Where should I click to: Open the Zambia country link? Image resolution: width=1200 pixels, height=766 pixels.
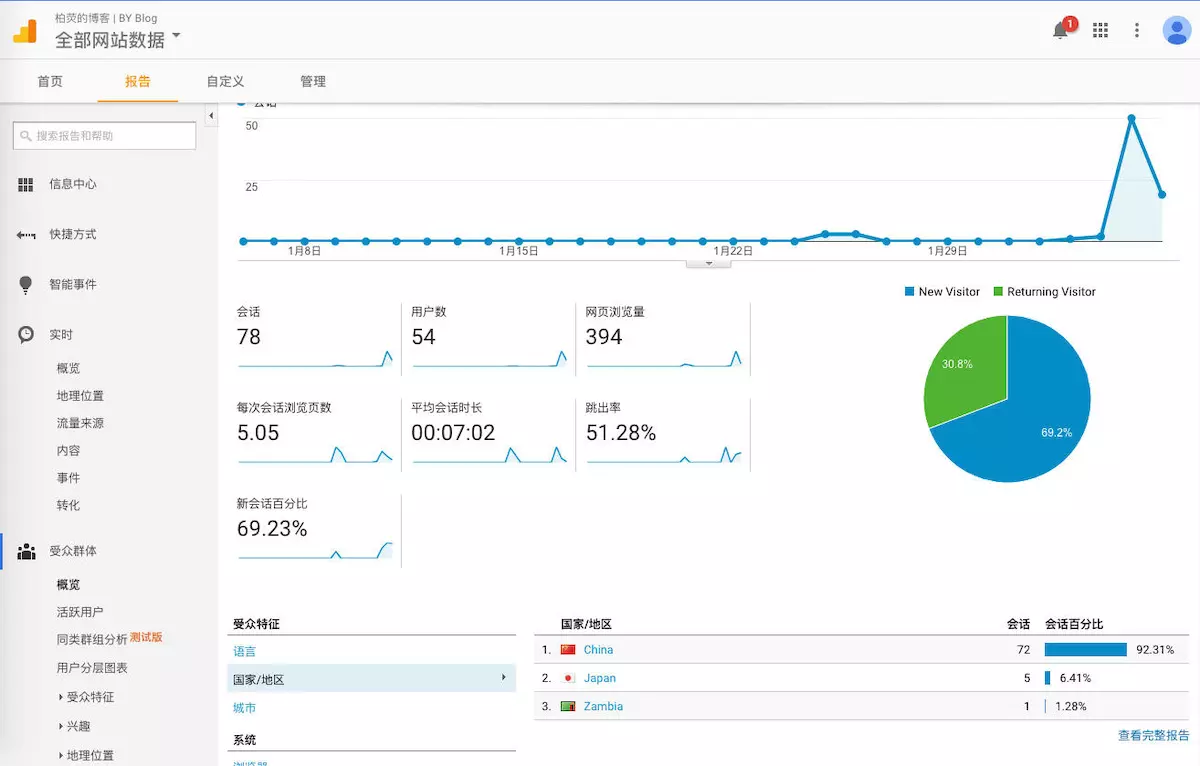click(603, 706)
